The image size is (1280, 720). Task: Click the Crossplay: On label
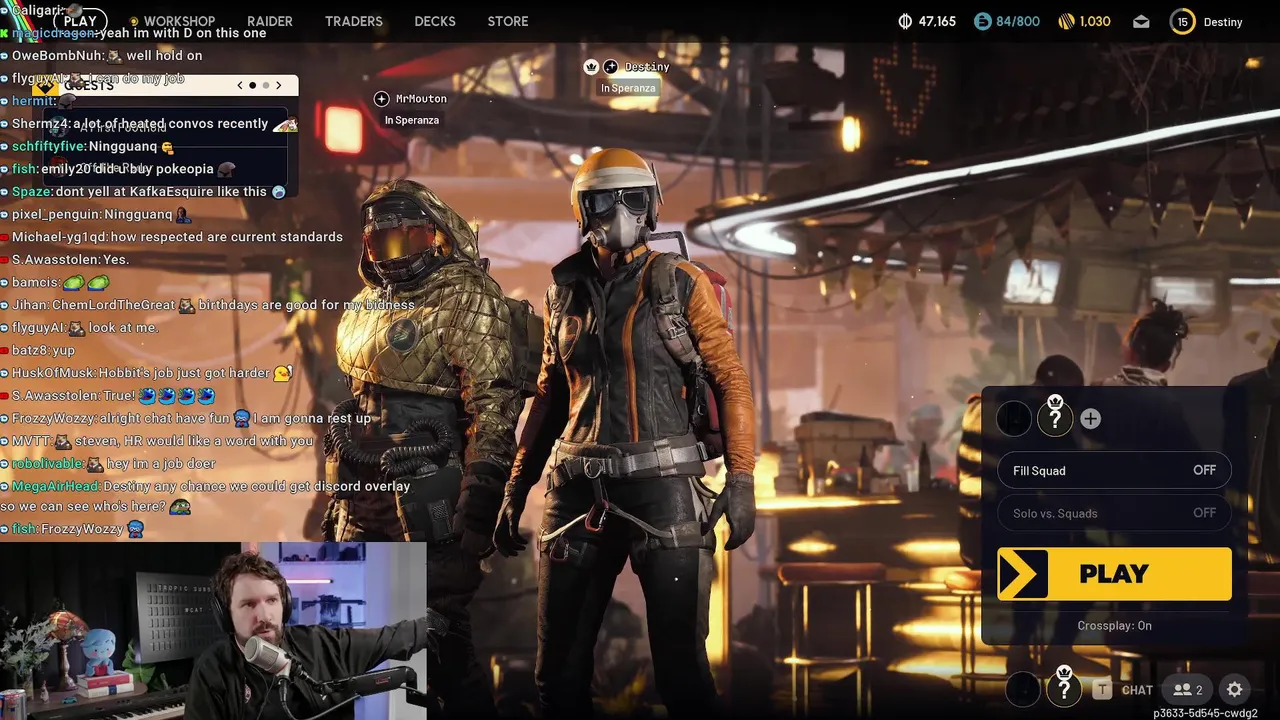[1114, 625]
